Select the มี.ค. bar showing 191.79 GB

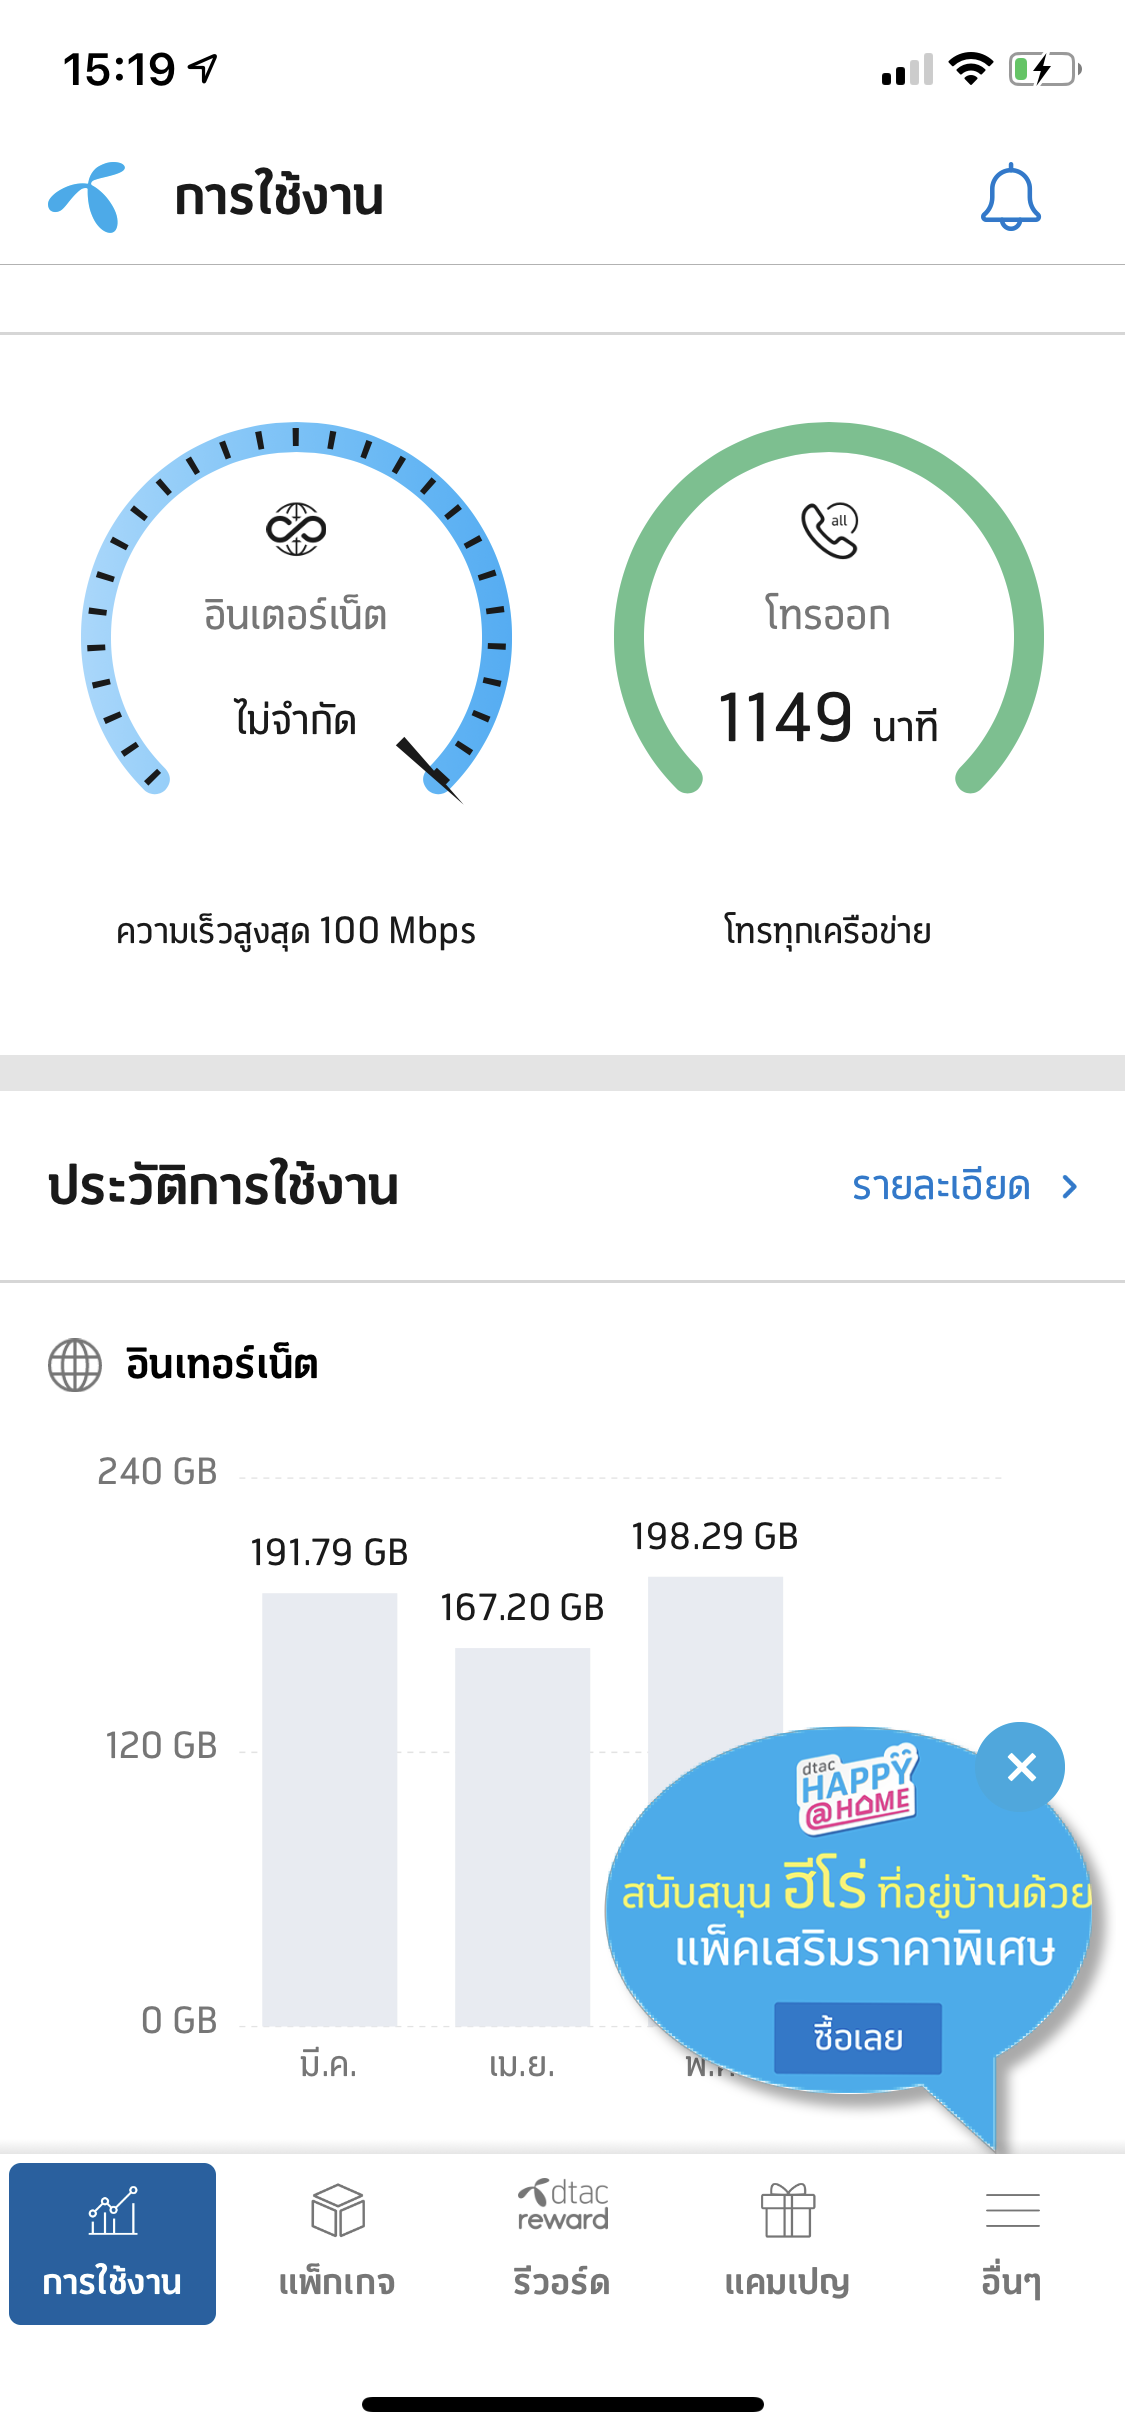329,1809
